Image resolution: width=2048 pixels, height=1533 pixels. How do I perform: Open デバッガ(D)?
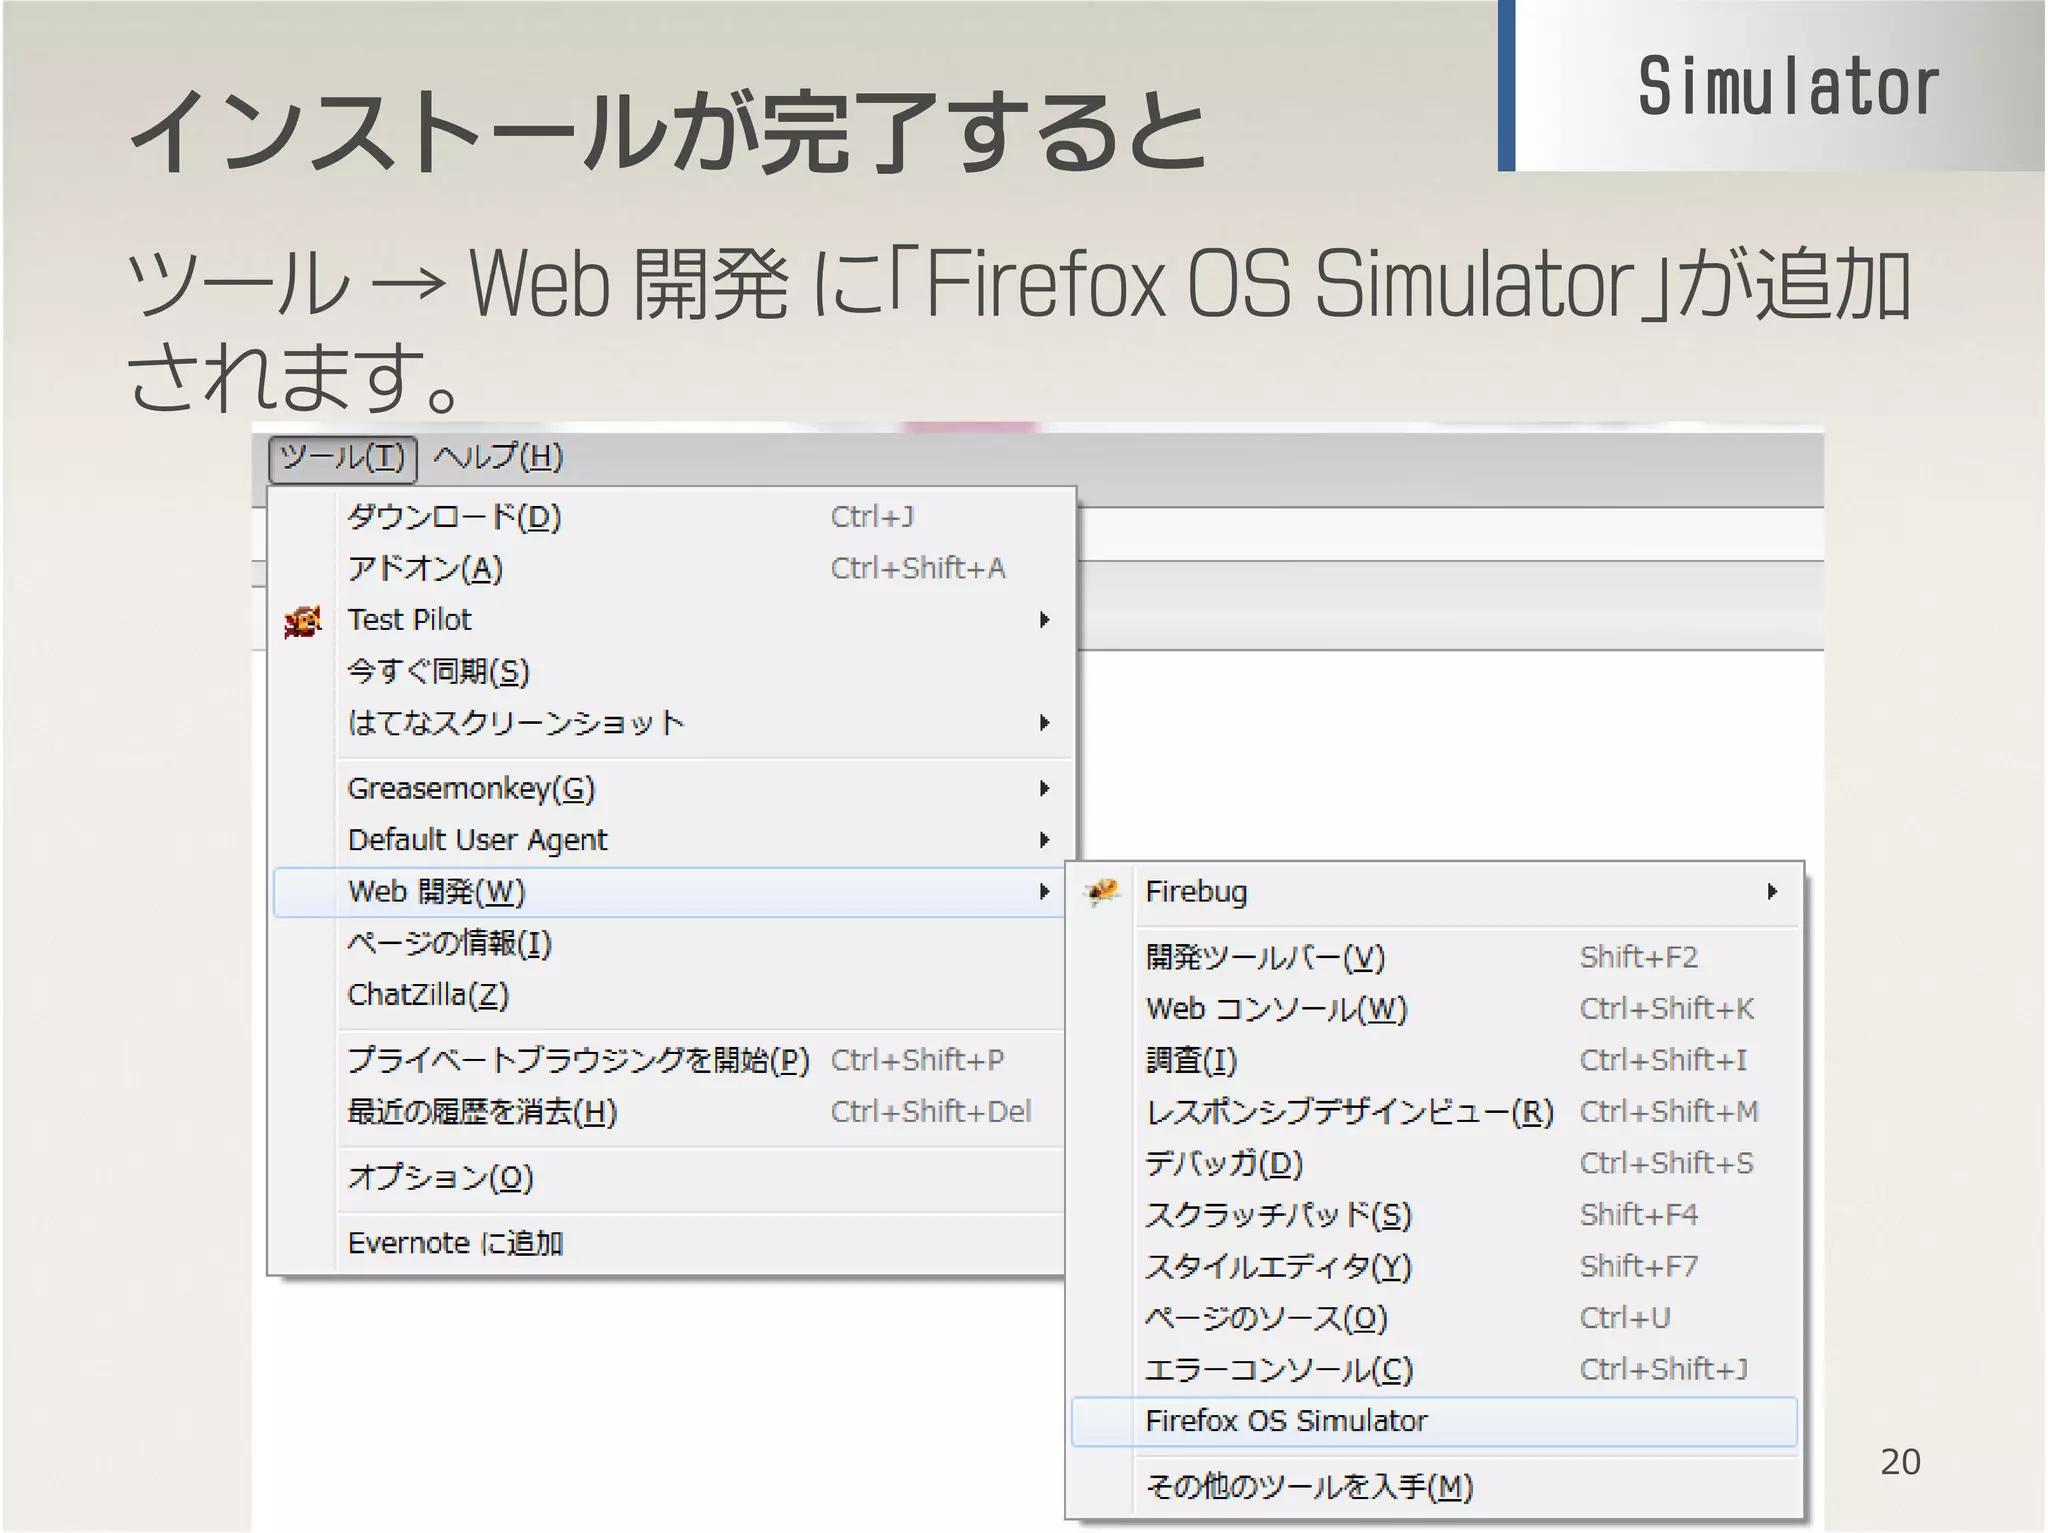point(1224,1164)
